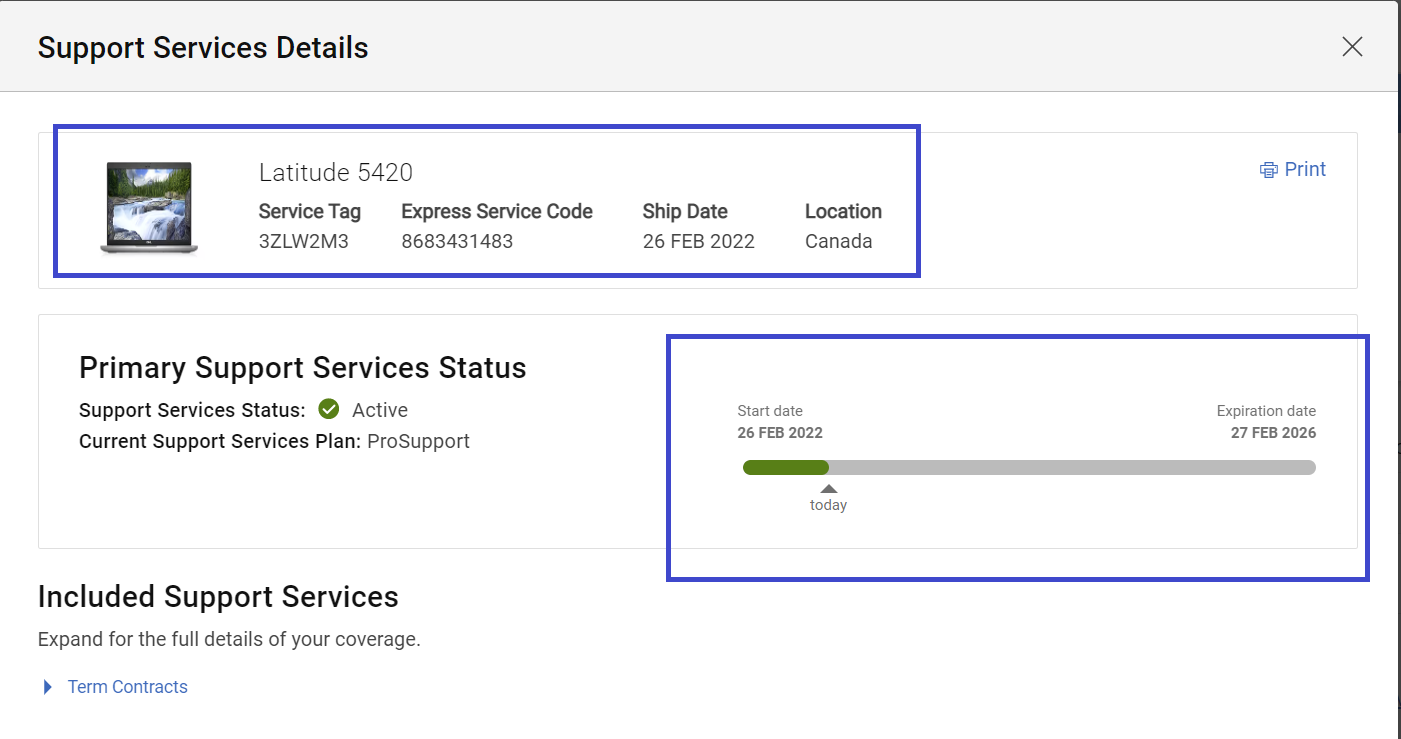Click the Primary Support Services Status heading
This screenshot has height=739, width=1401.
click(x=302, y=368)
